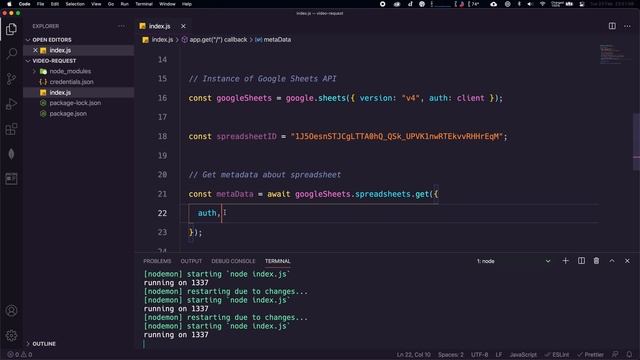Open the Search view in activity bar
640x360 pixels.
[x=11, y=53]
